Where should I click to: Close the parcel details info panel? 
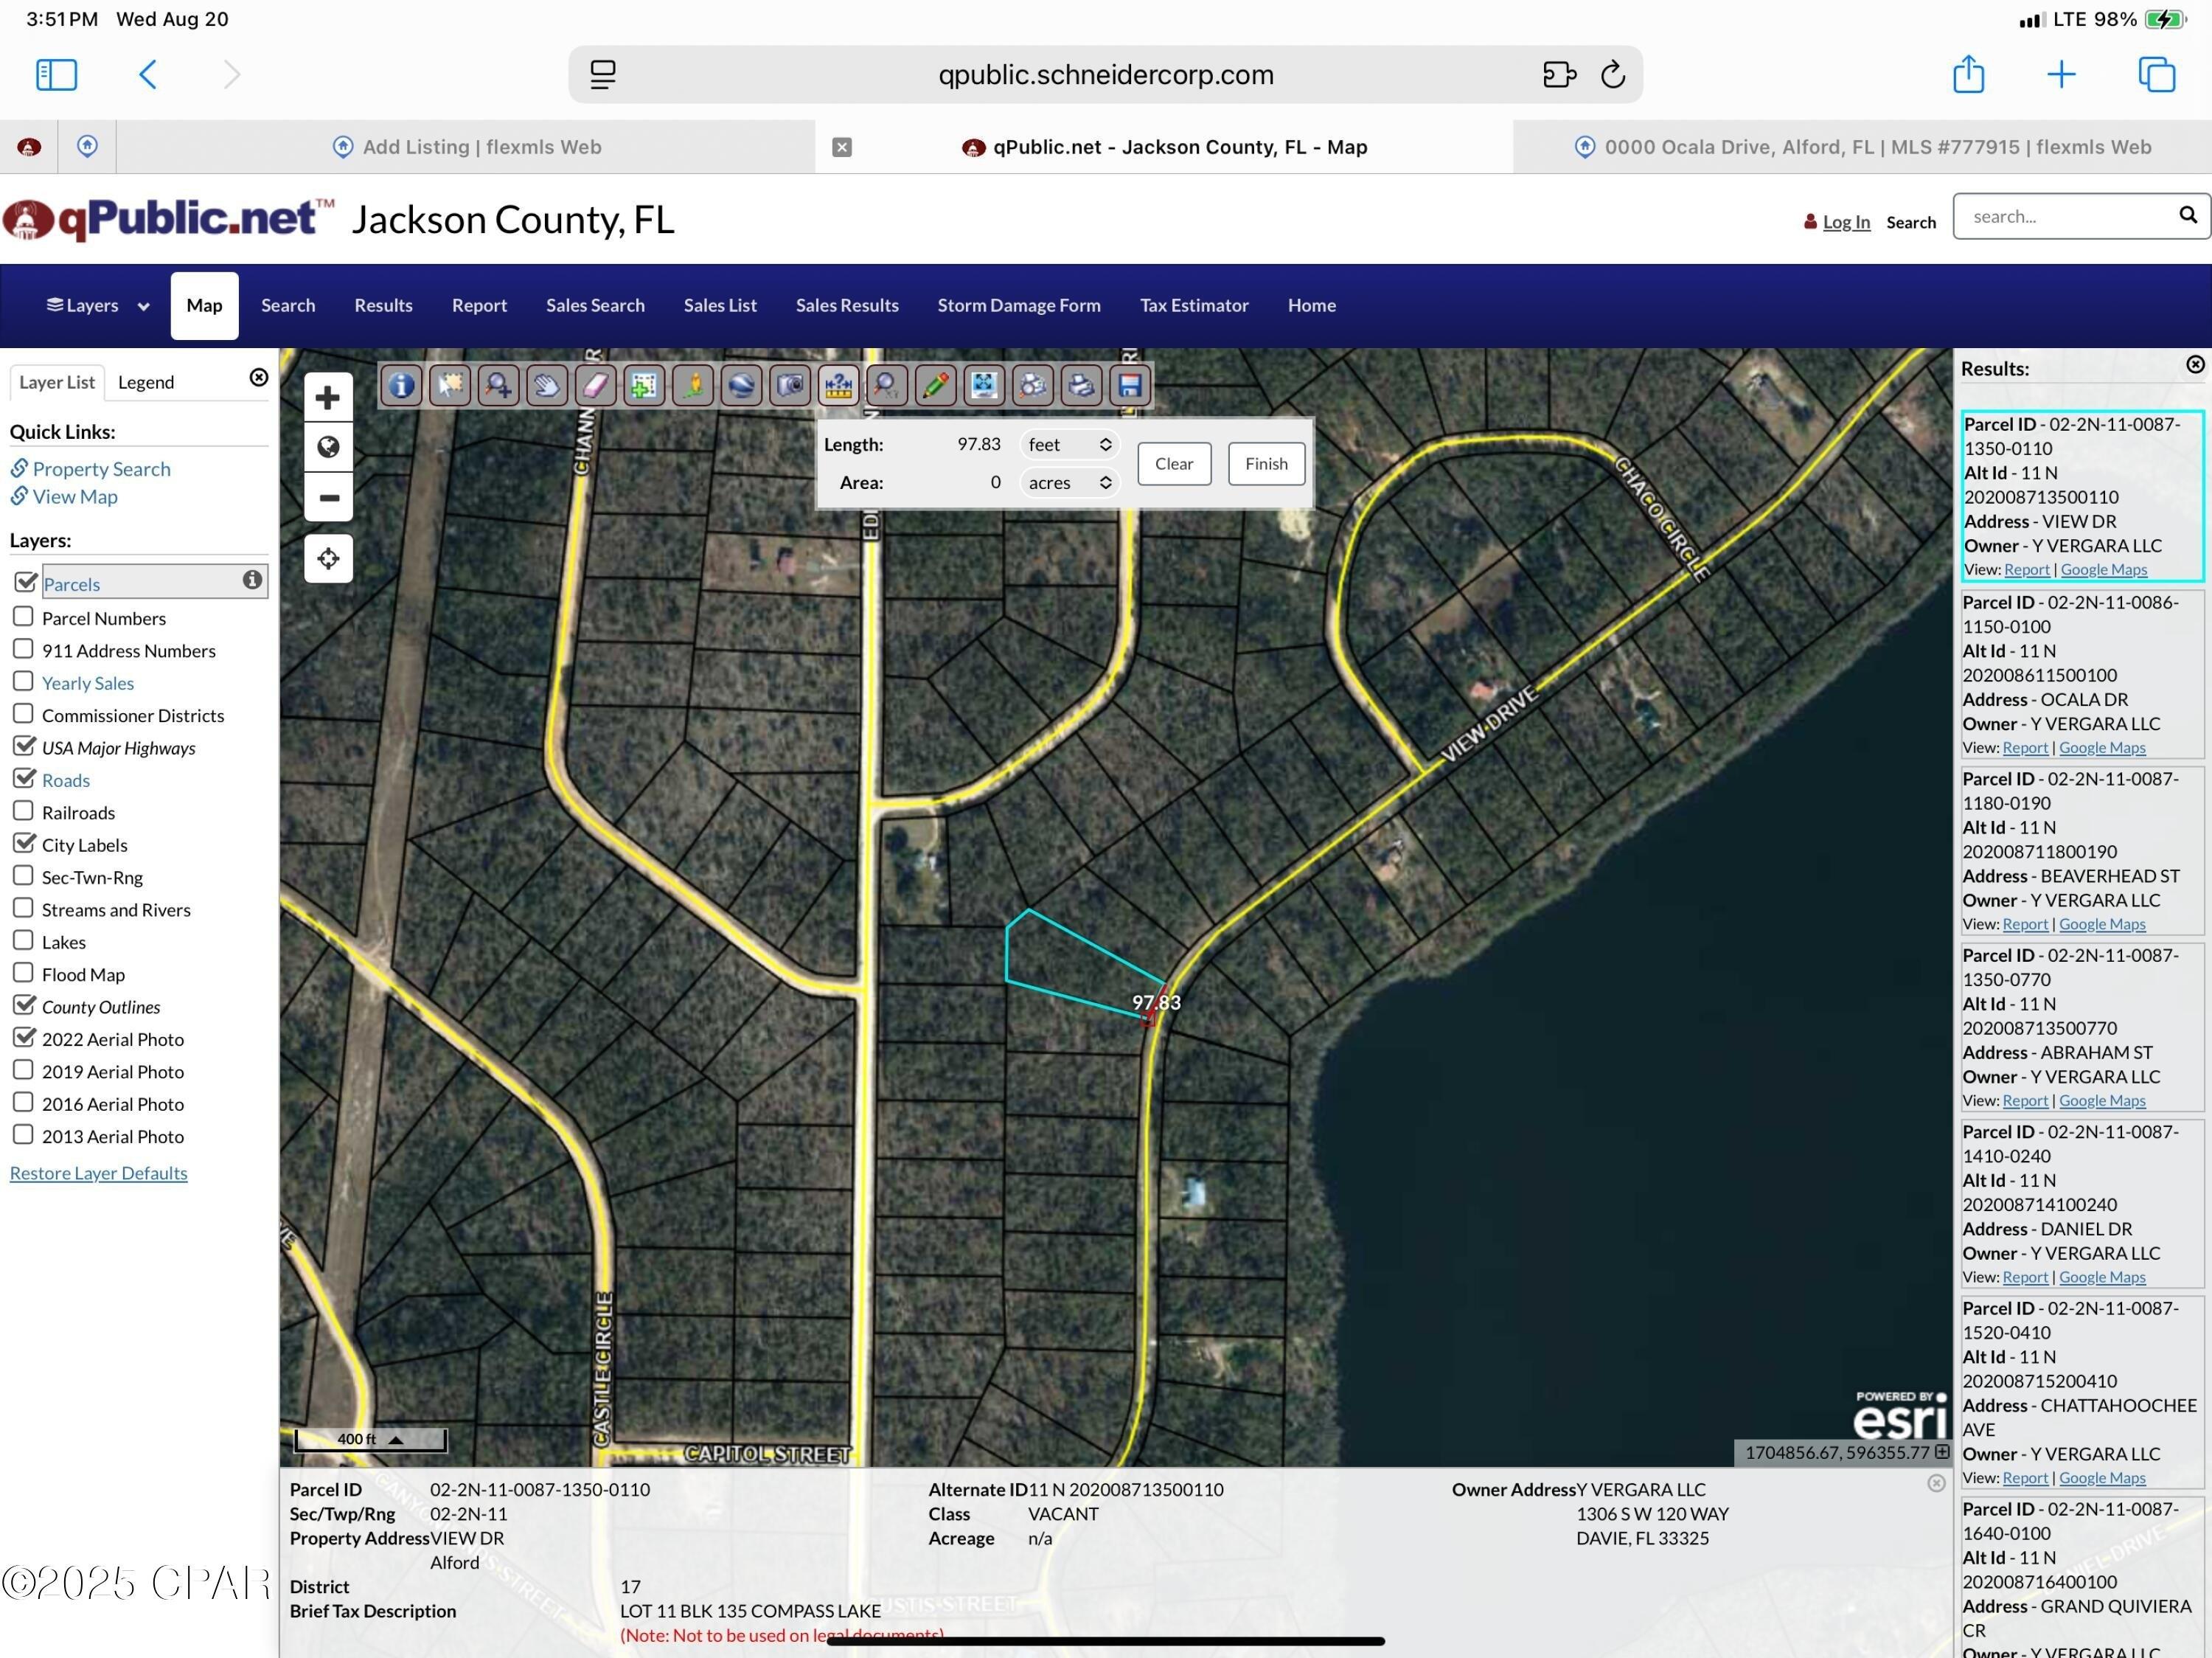click(x=1936, y=1483)
